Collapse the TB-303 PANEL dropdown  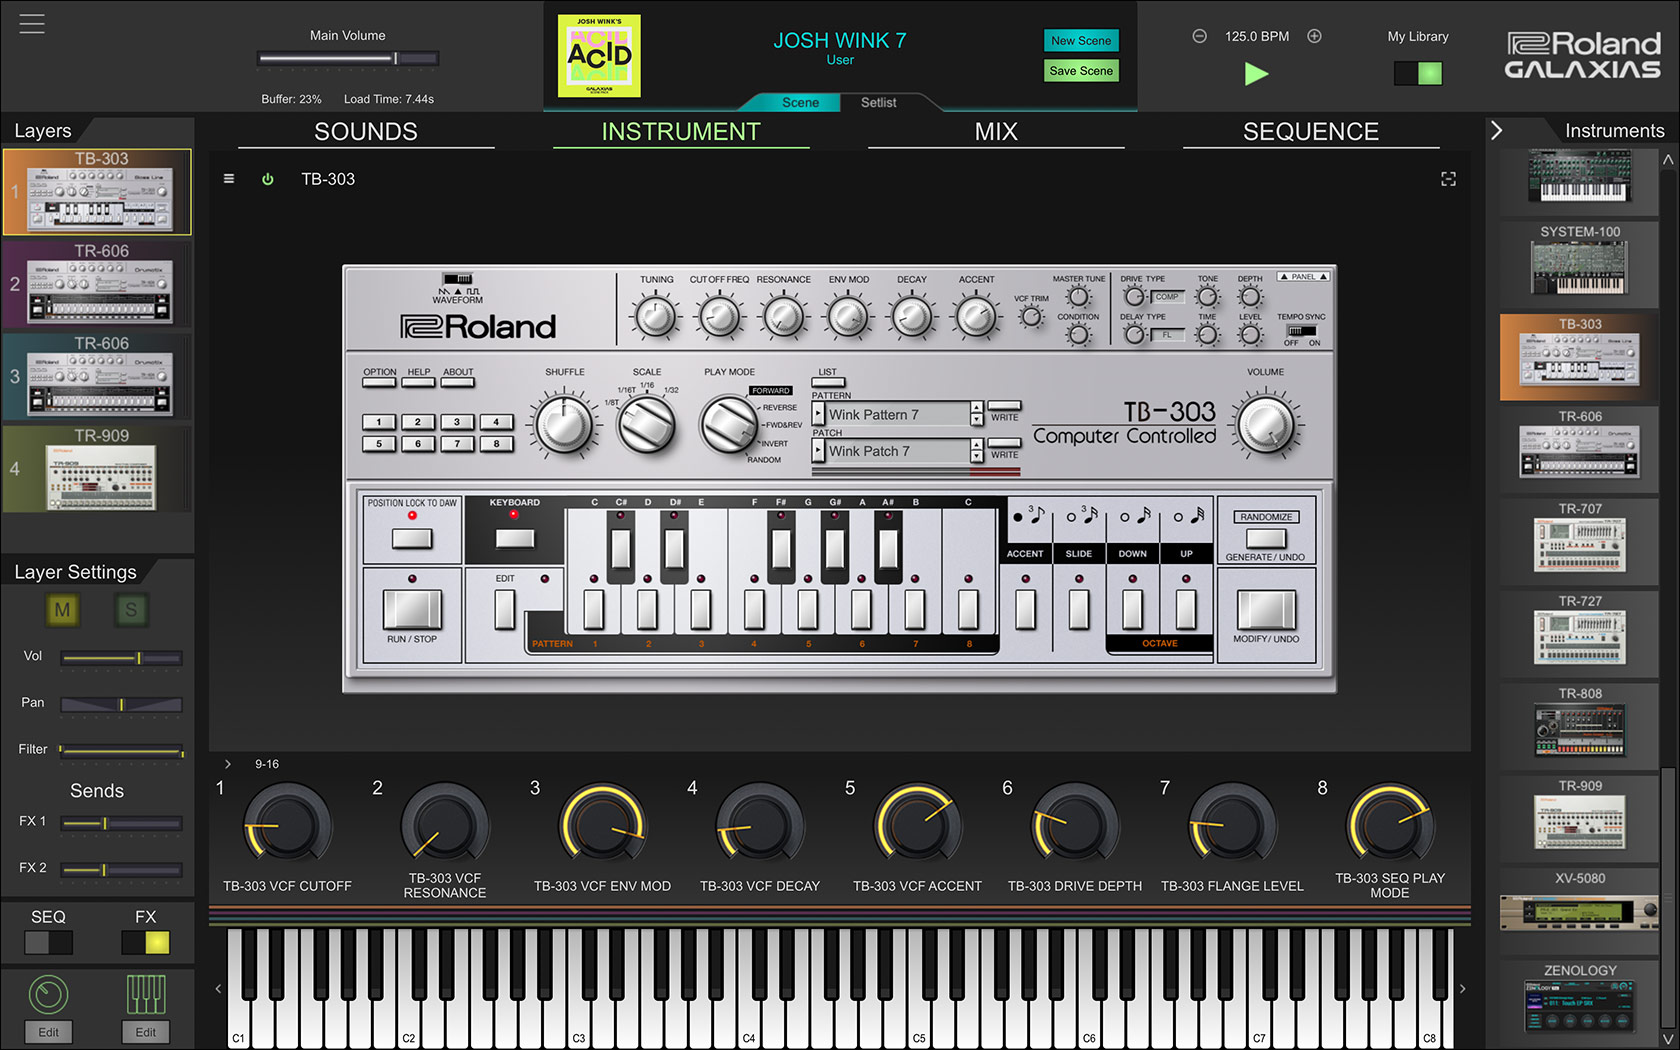[x=1303, y=277]
